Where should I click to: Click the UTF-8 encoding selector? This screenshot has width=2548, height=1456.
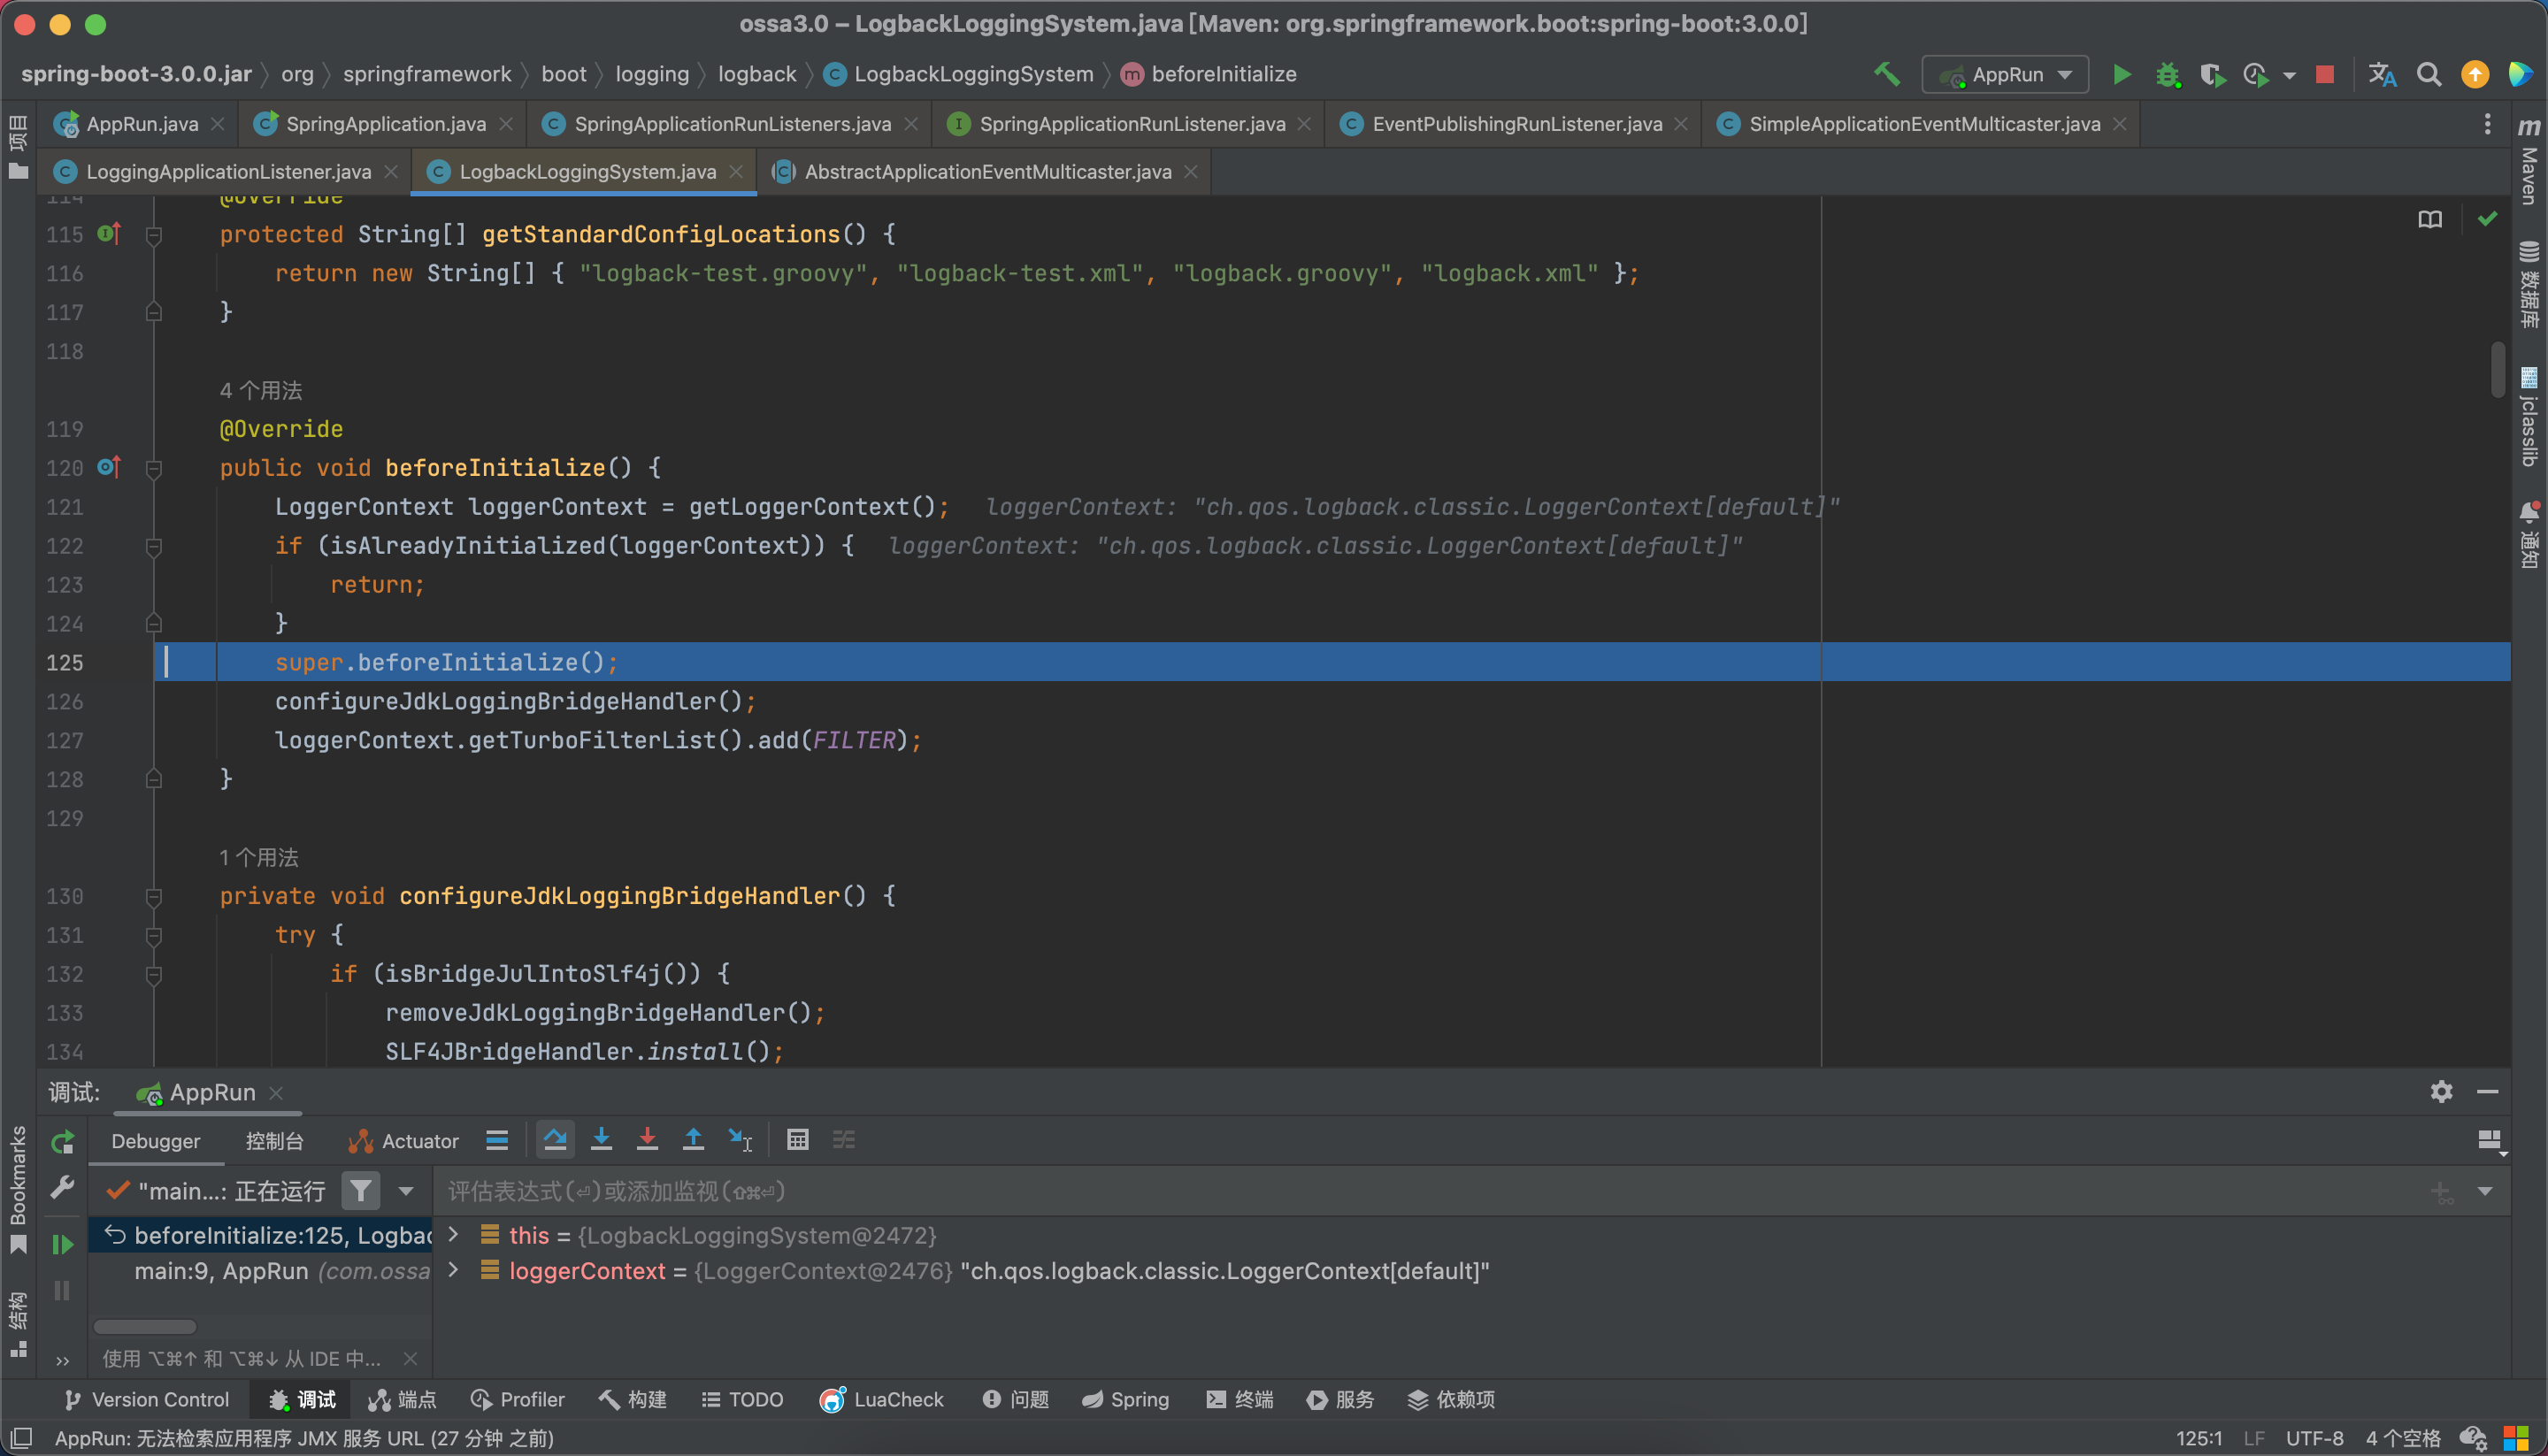click(2314, 1438)
